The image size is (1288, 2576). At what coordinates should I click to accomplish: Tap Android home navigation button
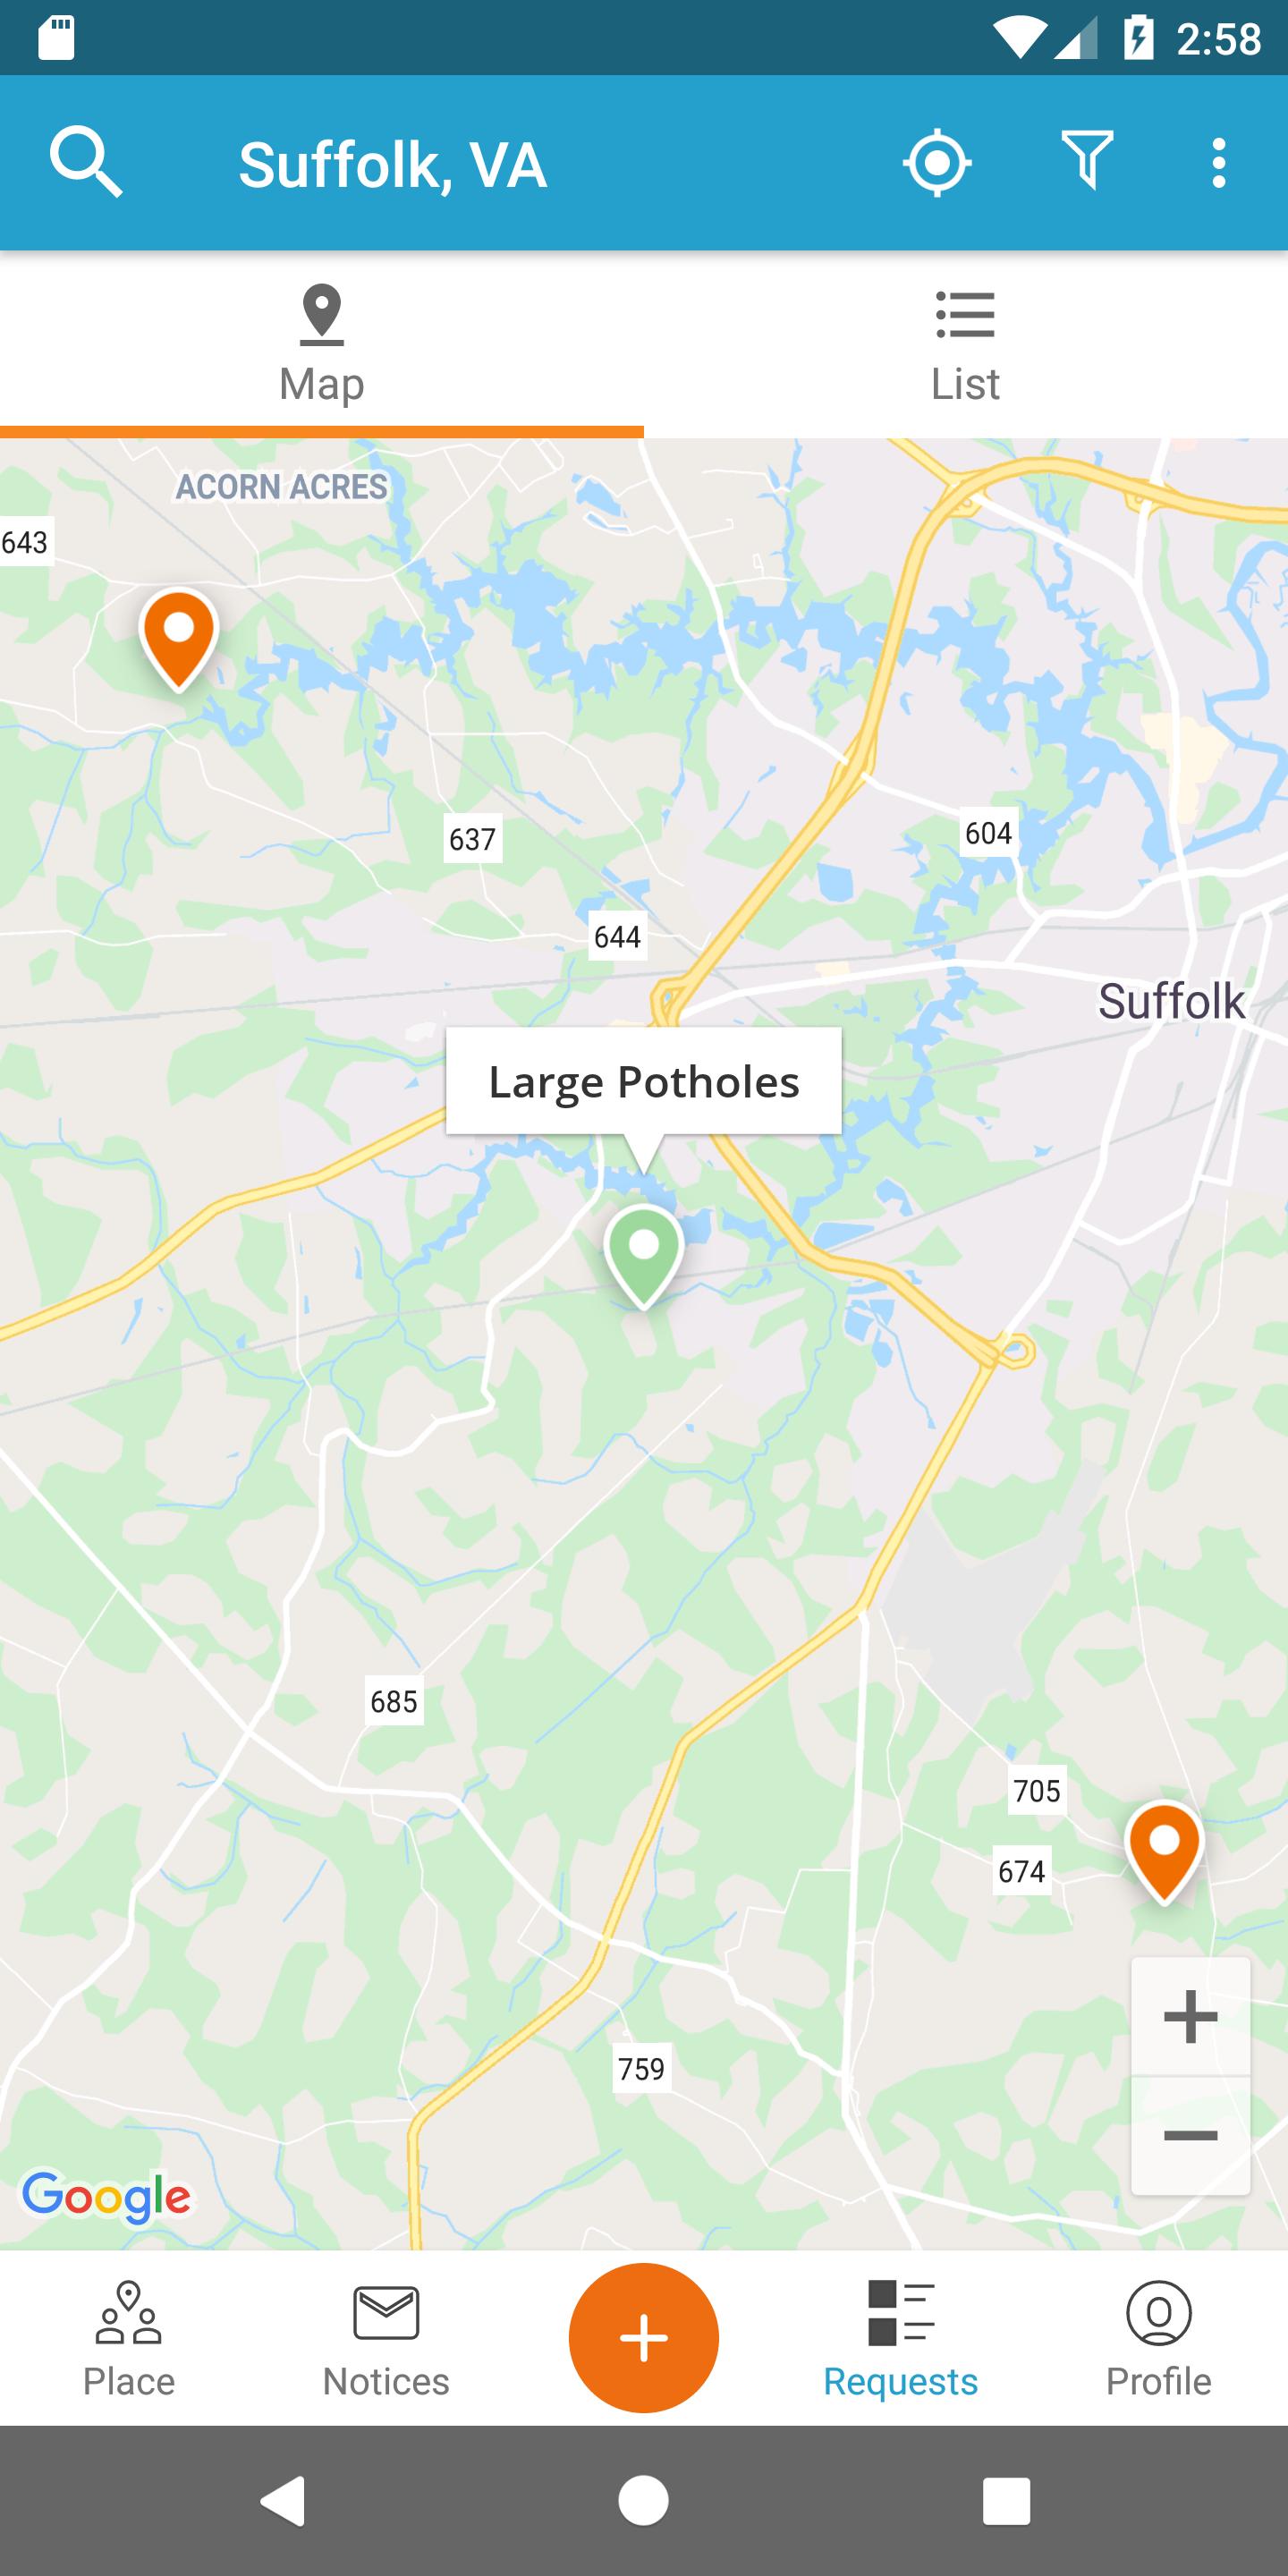[644, 2501]
